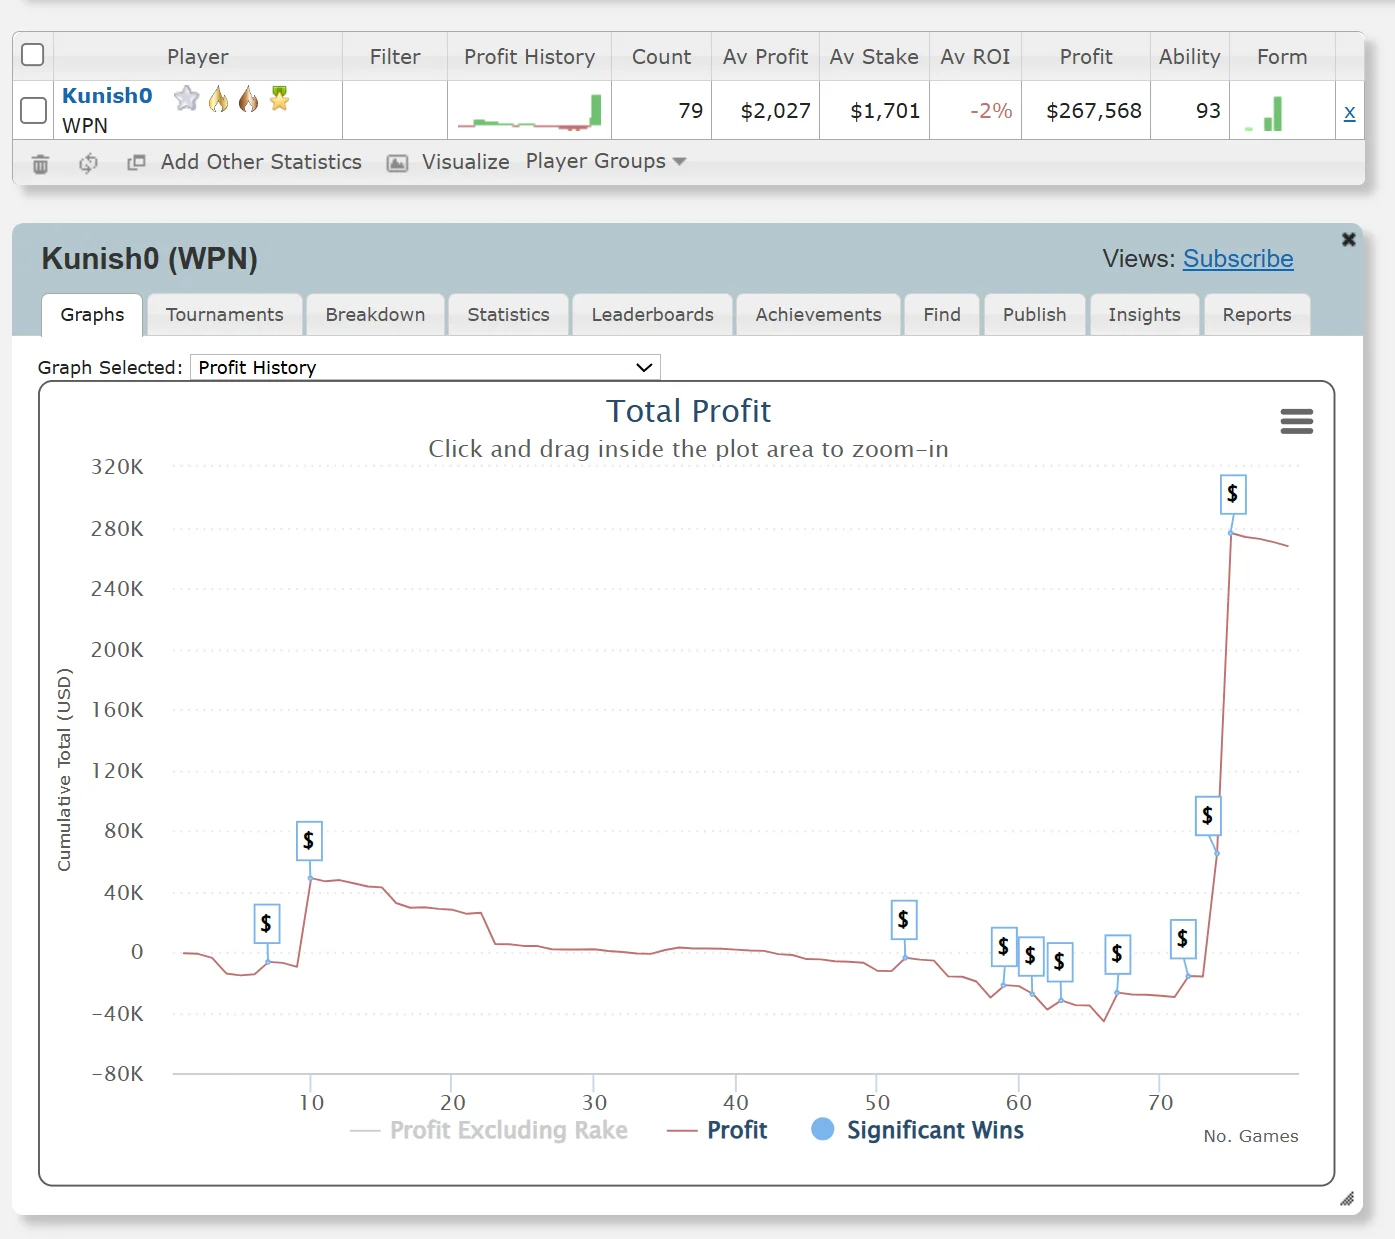This screenshot has width=1395, height=1239.
Task: Click the Visualize picture icon
Action: pyautogui.click(x=397, y=163)
